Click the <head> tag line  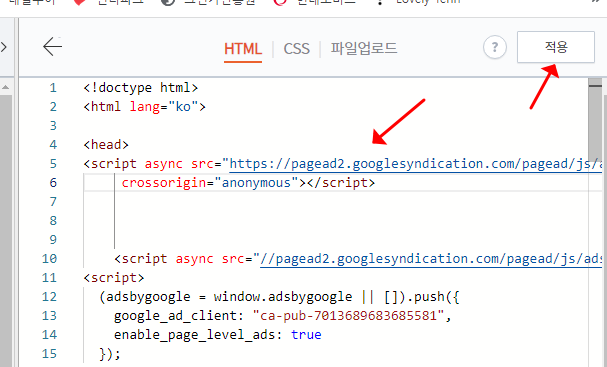click(x=106, y=145)
